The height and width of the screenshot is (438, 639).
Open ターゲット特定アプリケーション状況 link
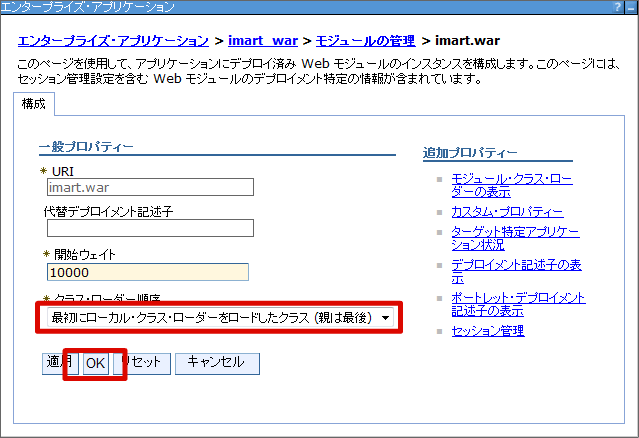515,238
